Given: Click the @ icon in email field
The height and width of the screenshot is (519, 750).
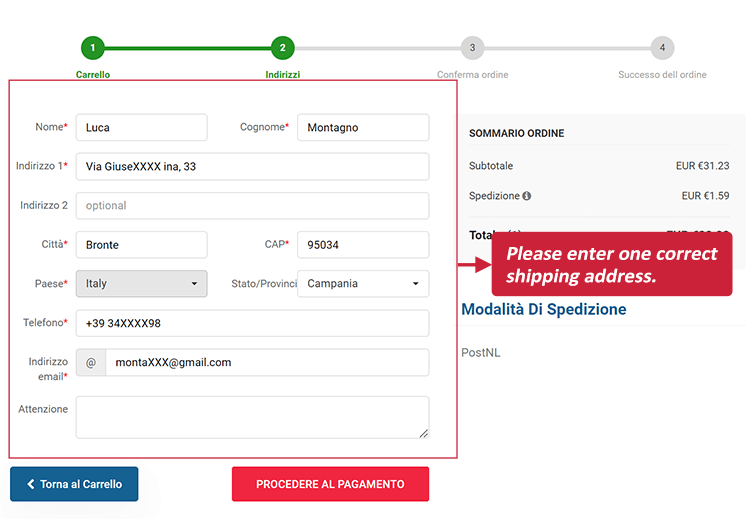Looking at the screenshot, I should click(91, 362).
